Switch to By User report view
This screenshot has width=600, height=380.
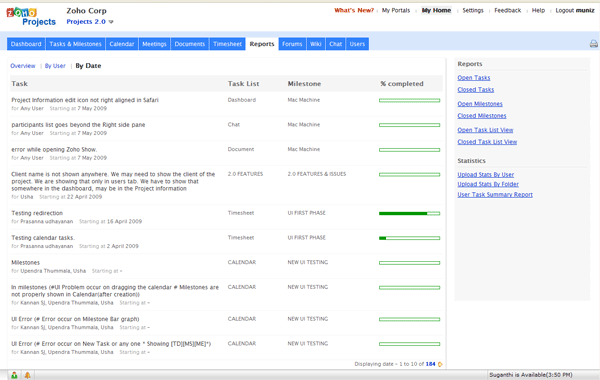(x=55, y=66)
